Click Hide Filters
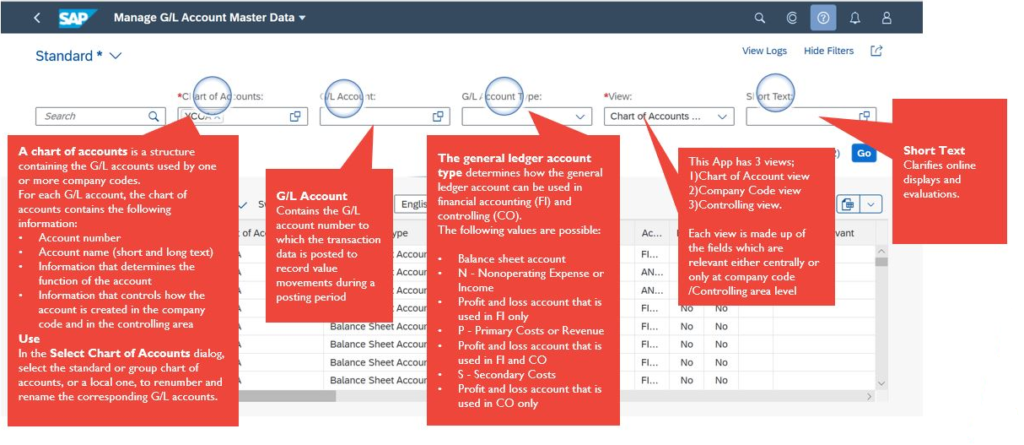 click(828, 51)
